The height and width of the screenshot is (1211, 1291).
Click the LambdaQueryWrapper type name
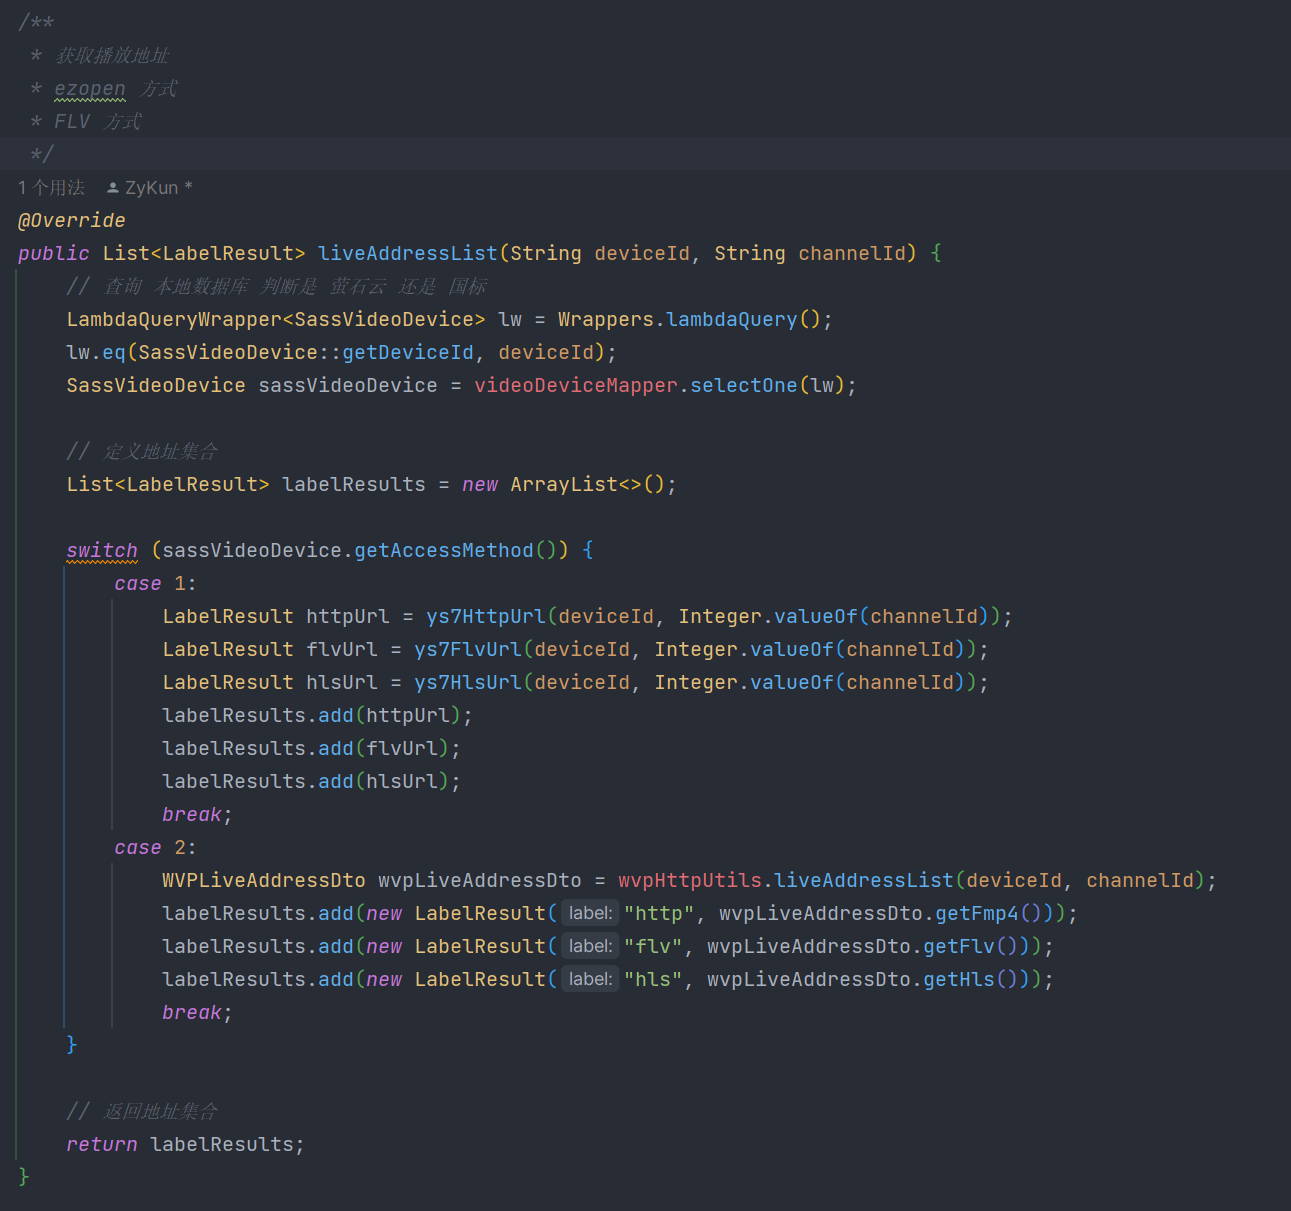tap(174, 319)
